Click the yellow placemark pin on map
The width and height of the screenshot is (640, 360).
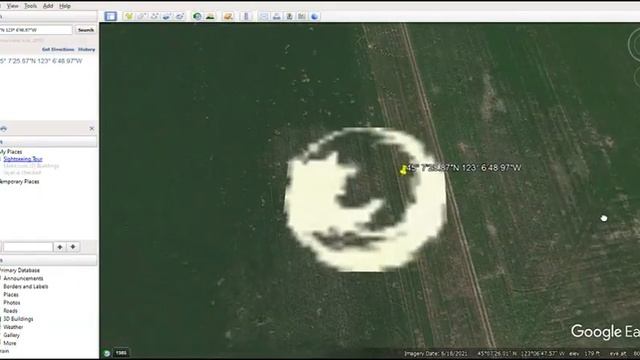pyautogui.click(x=404, y=170)
